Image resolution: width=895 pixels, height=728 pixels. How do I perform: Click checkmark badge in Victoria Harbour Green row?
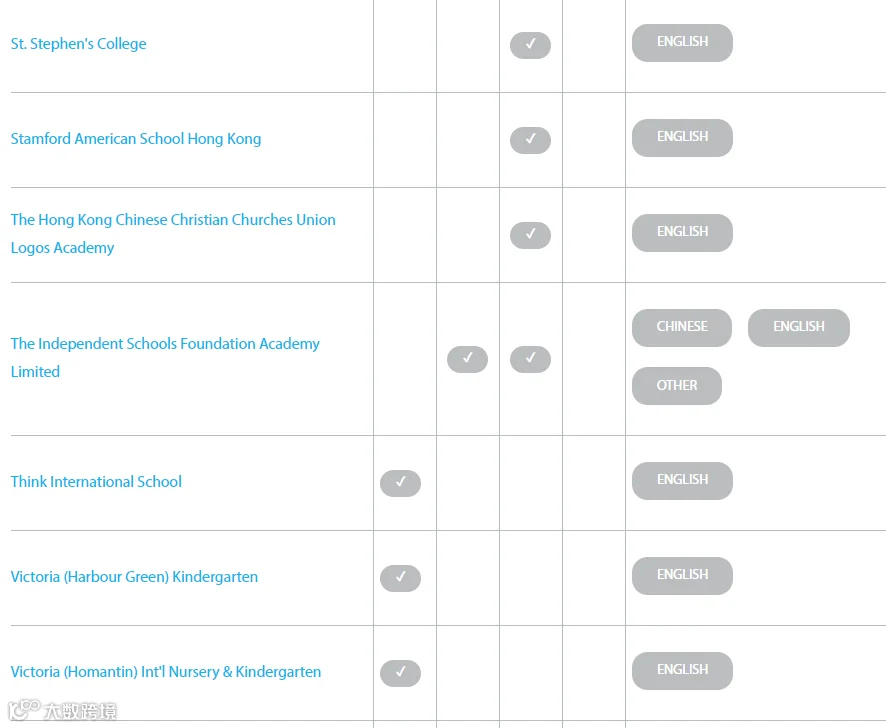[x=401, y=578]
